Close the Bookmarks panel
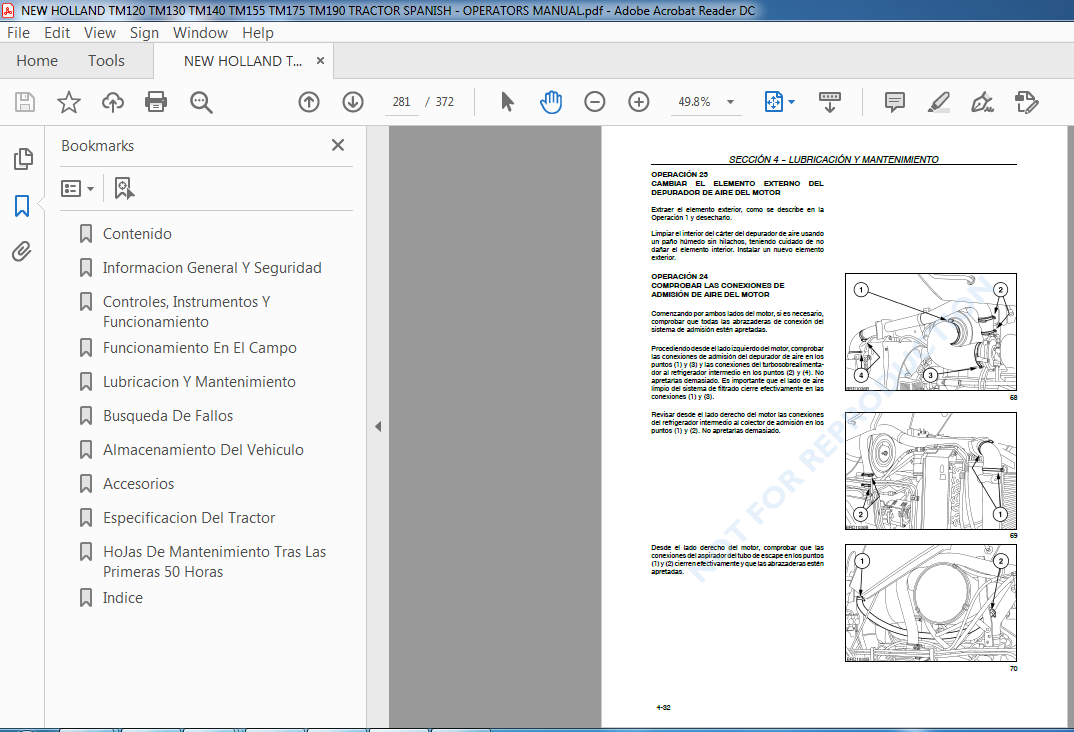The height and width of the screenshot is (732, 1074). [338, 145]
